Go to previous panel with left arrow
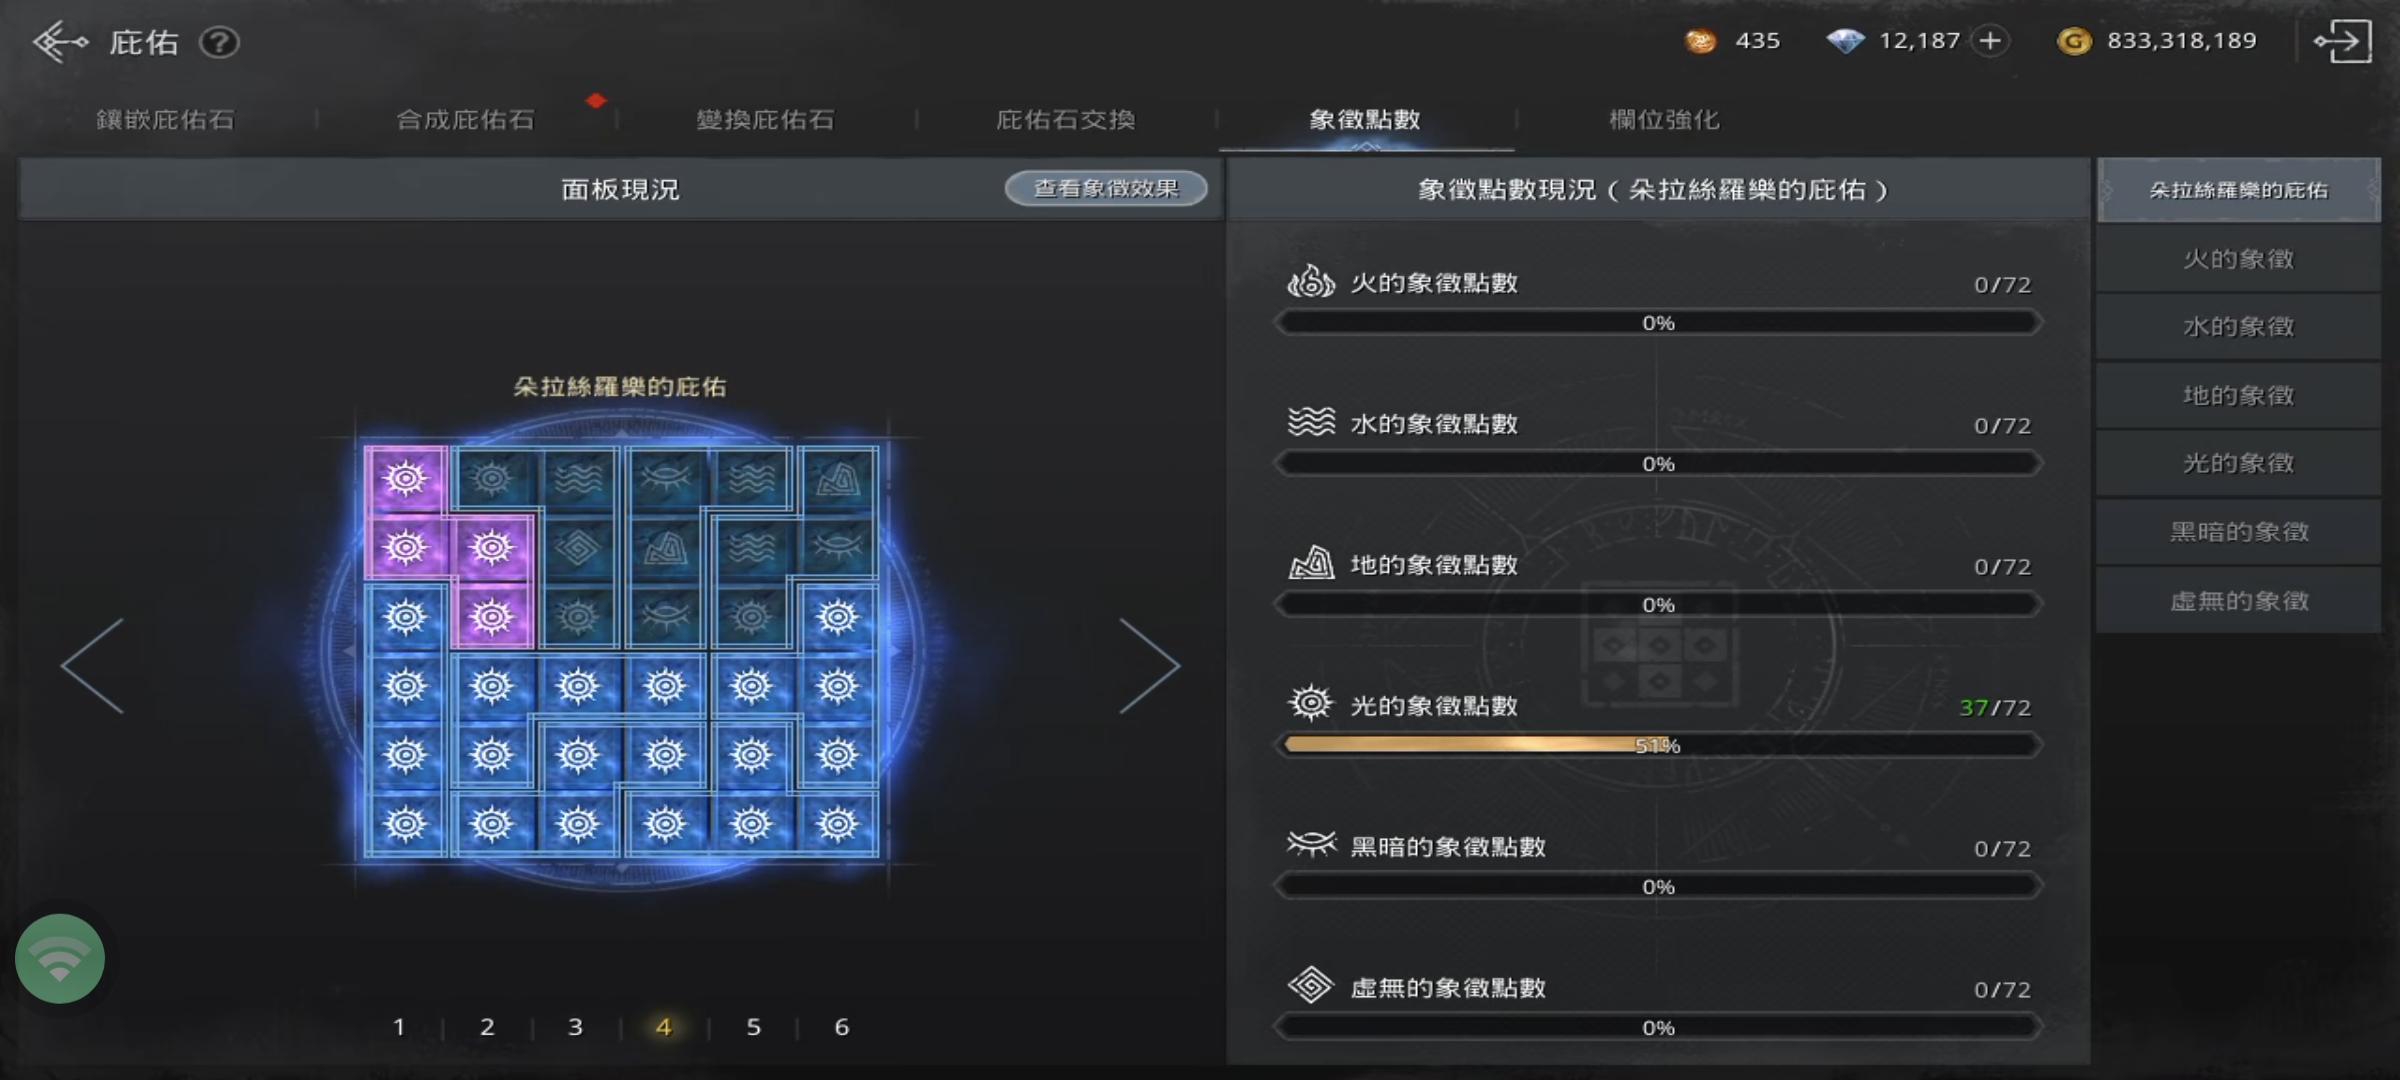The height and width of the screenshot is (1080, 2400). (93, 666)
